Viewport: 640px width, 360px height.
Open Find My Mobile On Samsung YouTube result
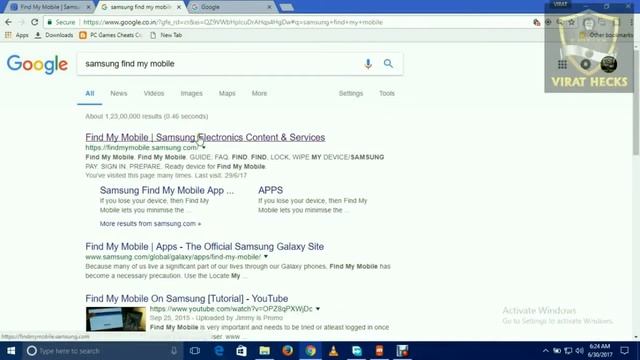click(x=187, y=298)
